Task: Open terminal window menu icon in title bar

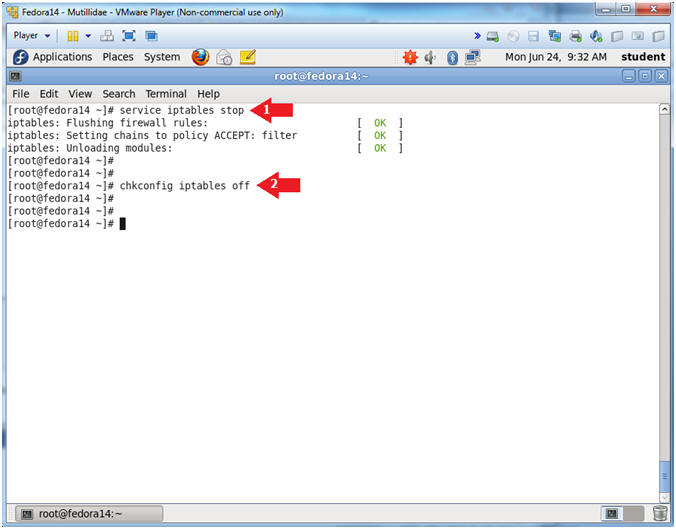Action: click(16, 76)
